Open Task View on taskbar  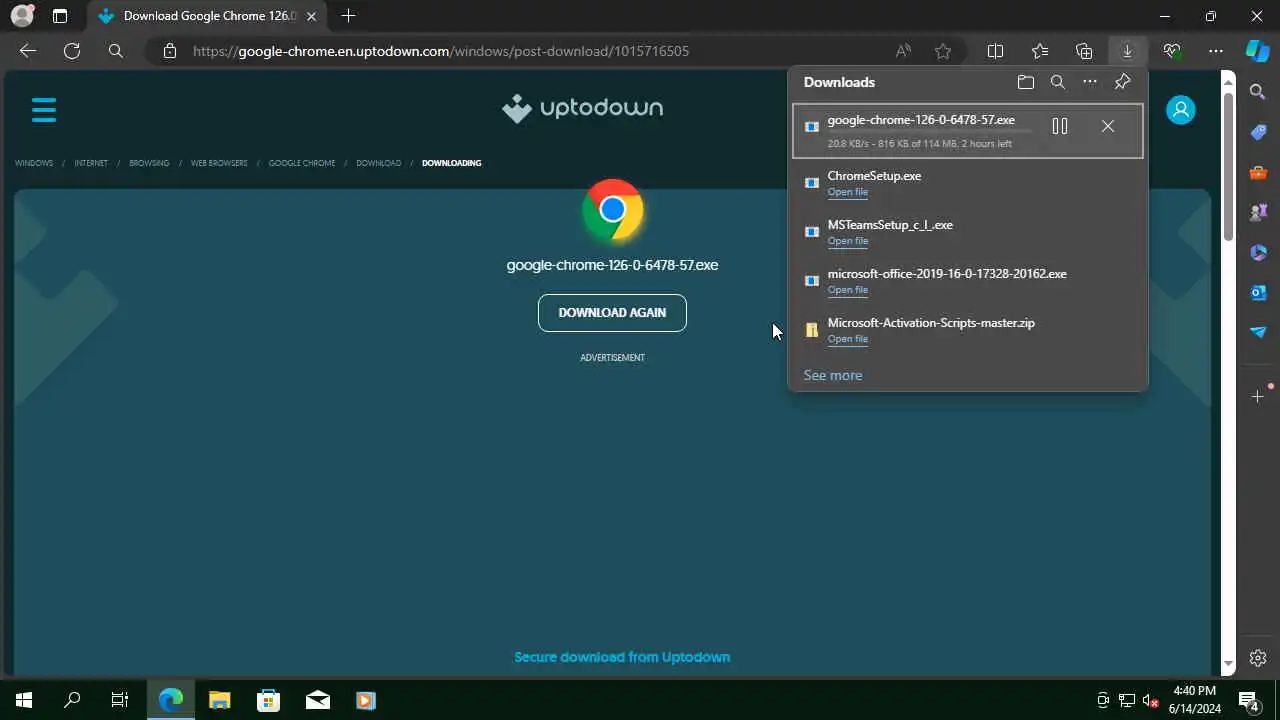pyautogui.click(x=120, y=700)
